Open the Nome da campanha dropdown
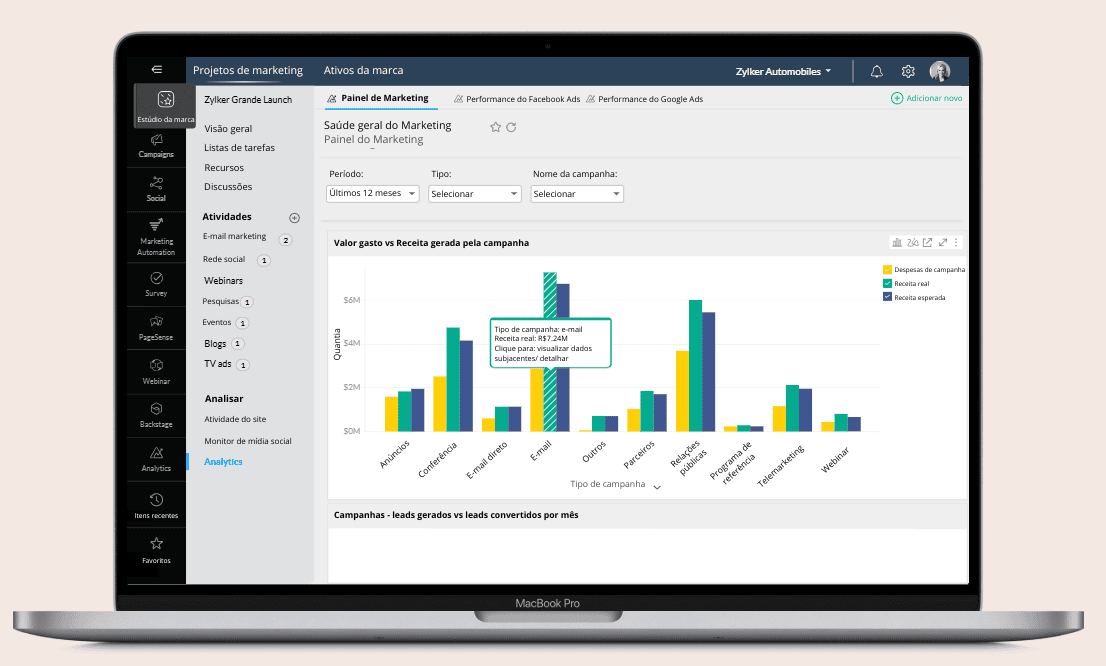 [577, 194]
